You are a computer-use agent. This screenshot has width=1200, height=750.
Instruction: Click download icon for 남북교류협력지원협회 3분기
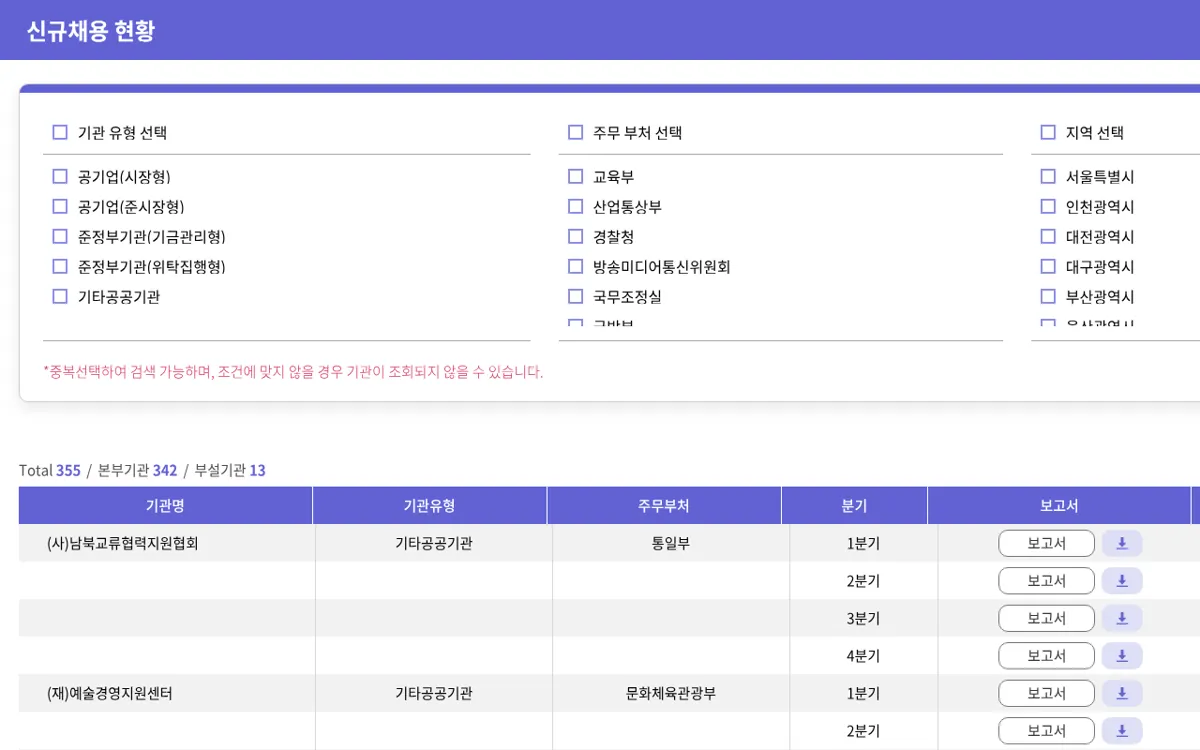1122,618
